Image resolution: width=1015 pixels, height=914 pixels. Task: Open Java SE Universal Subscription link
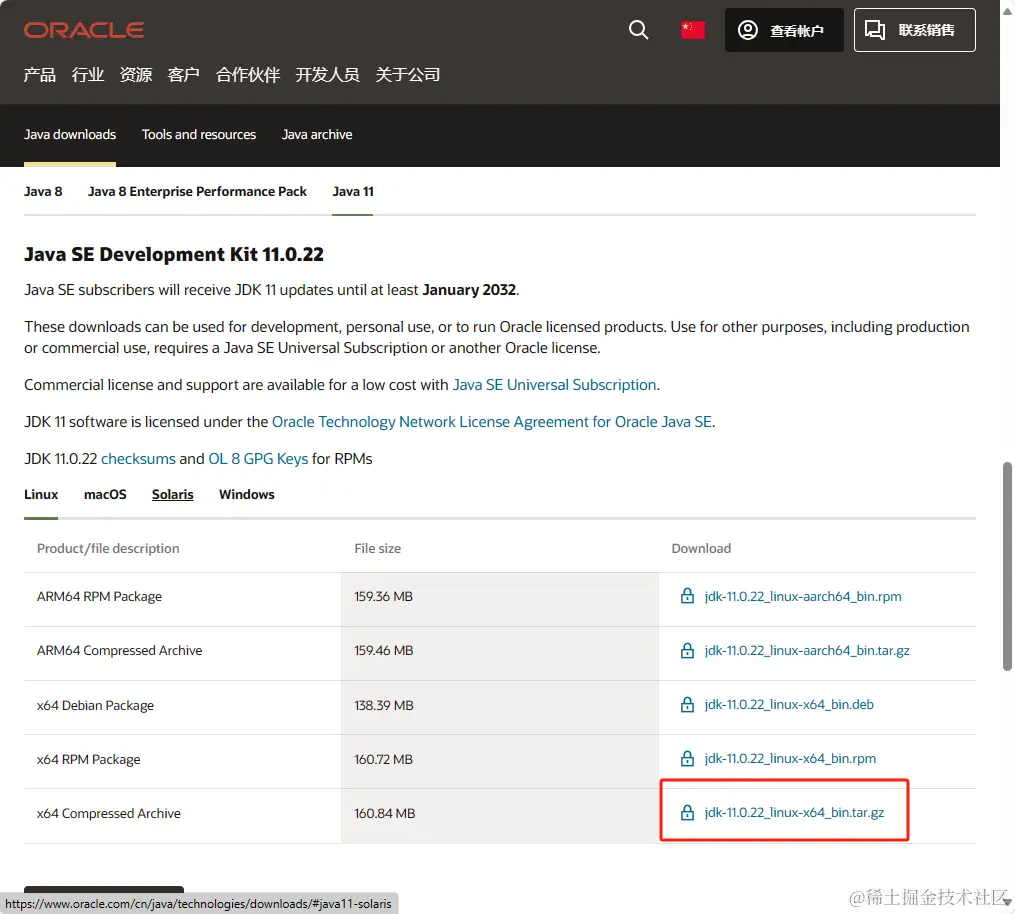coord(555,385)
